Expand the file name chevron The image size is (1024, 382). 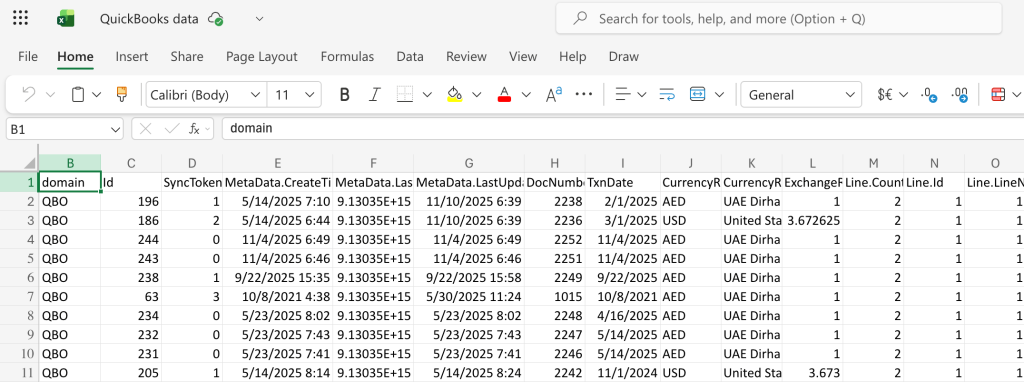259,19
